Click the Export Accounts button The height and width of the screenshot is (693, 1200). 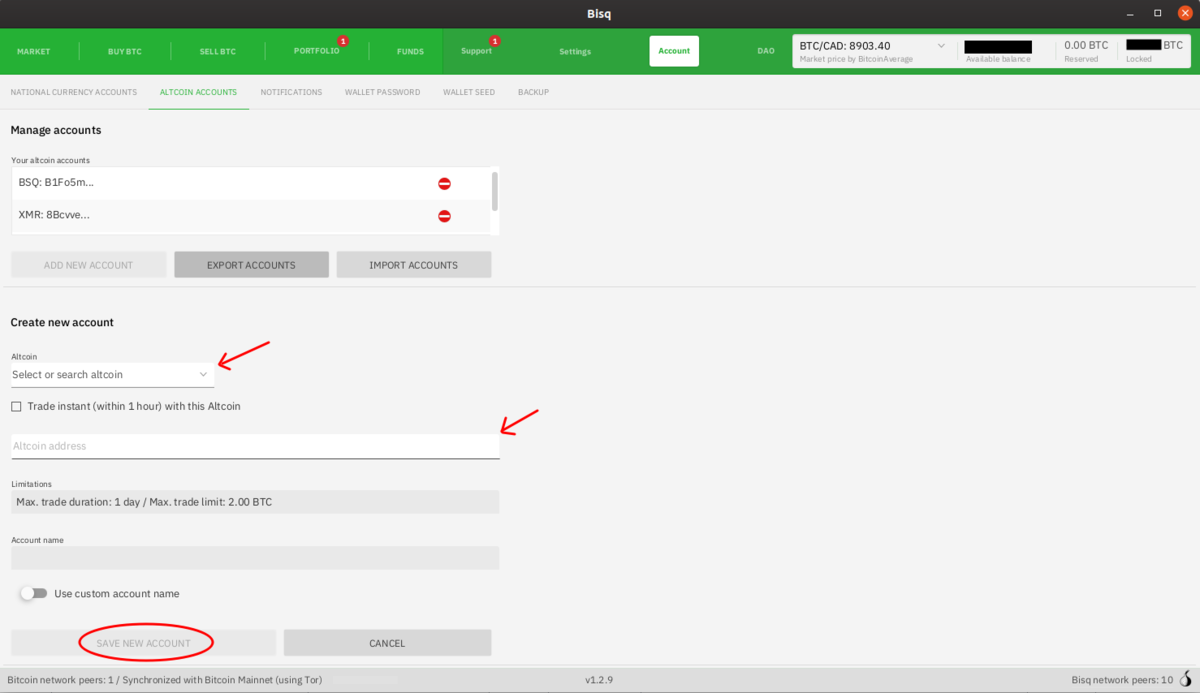click(x=251, y=265)
